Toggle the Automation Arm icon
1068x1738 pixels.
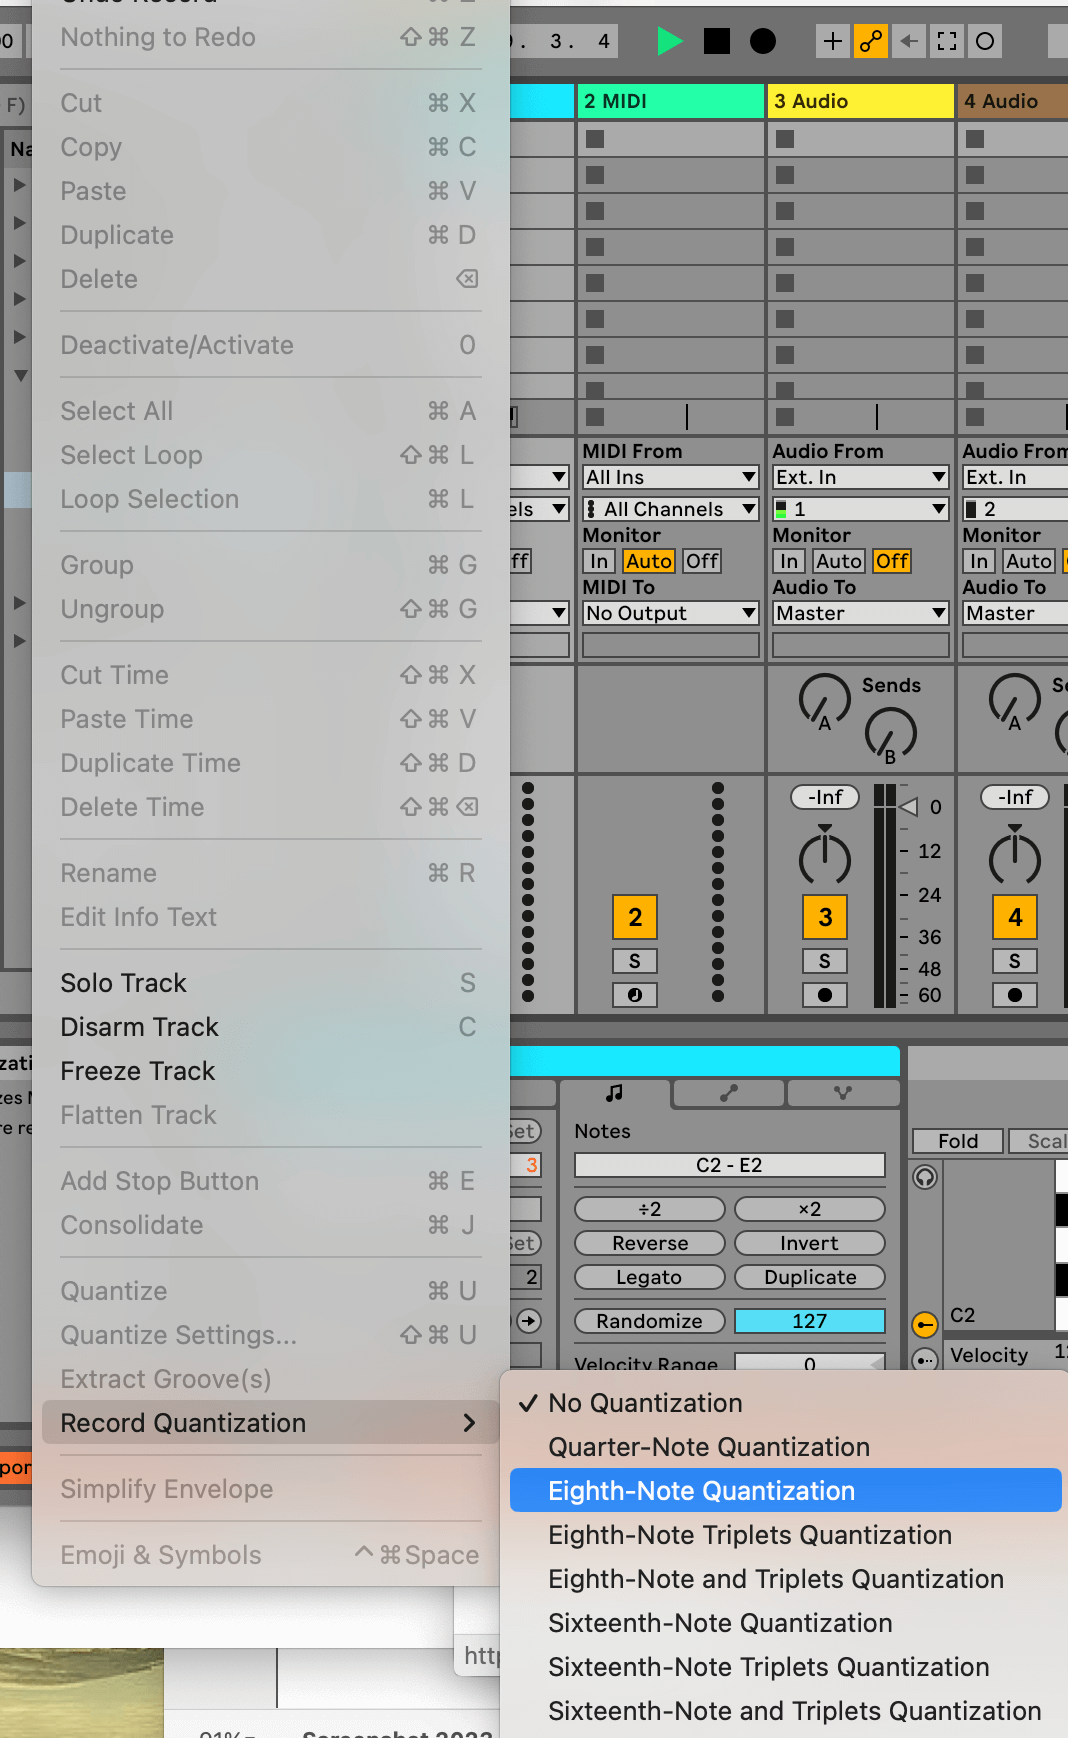coord(871,41)
